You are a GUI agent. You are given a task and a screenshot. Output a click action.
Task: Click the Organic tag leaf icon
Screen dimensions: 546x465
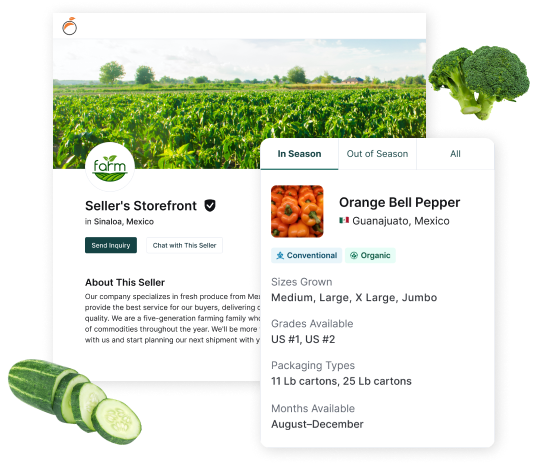[x=354, y=256]
